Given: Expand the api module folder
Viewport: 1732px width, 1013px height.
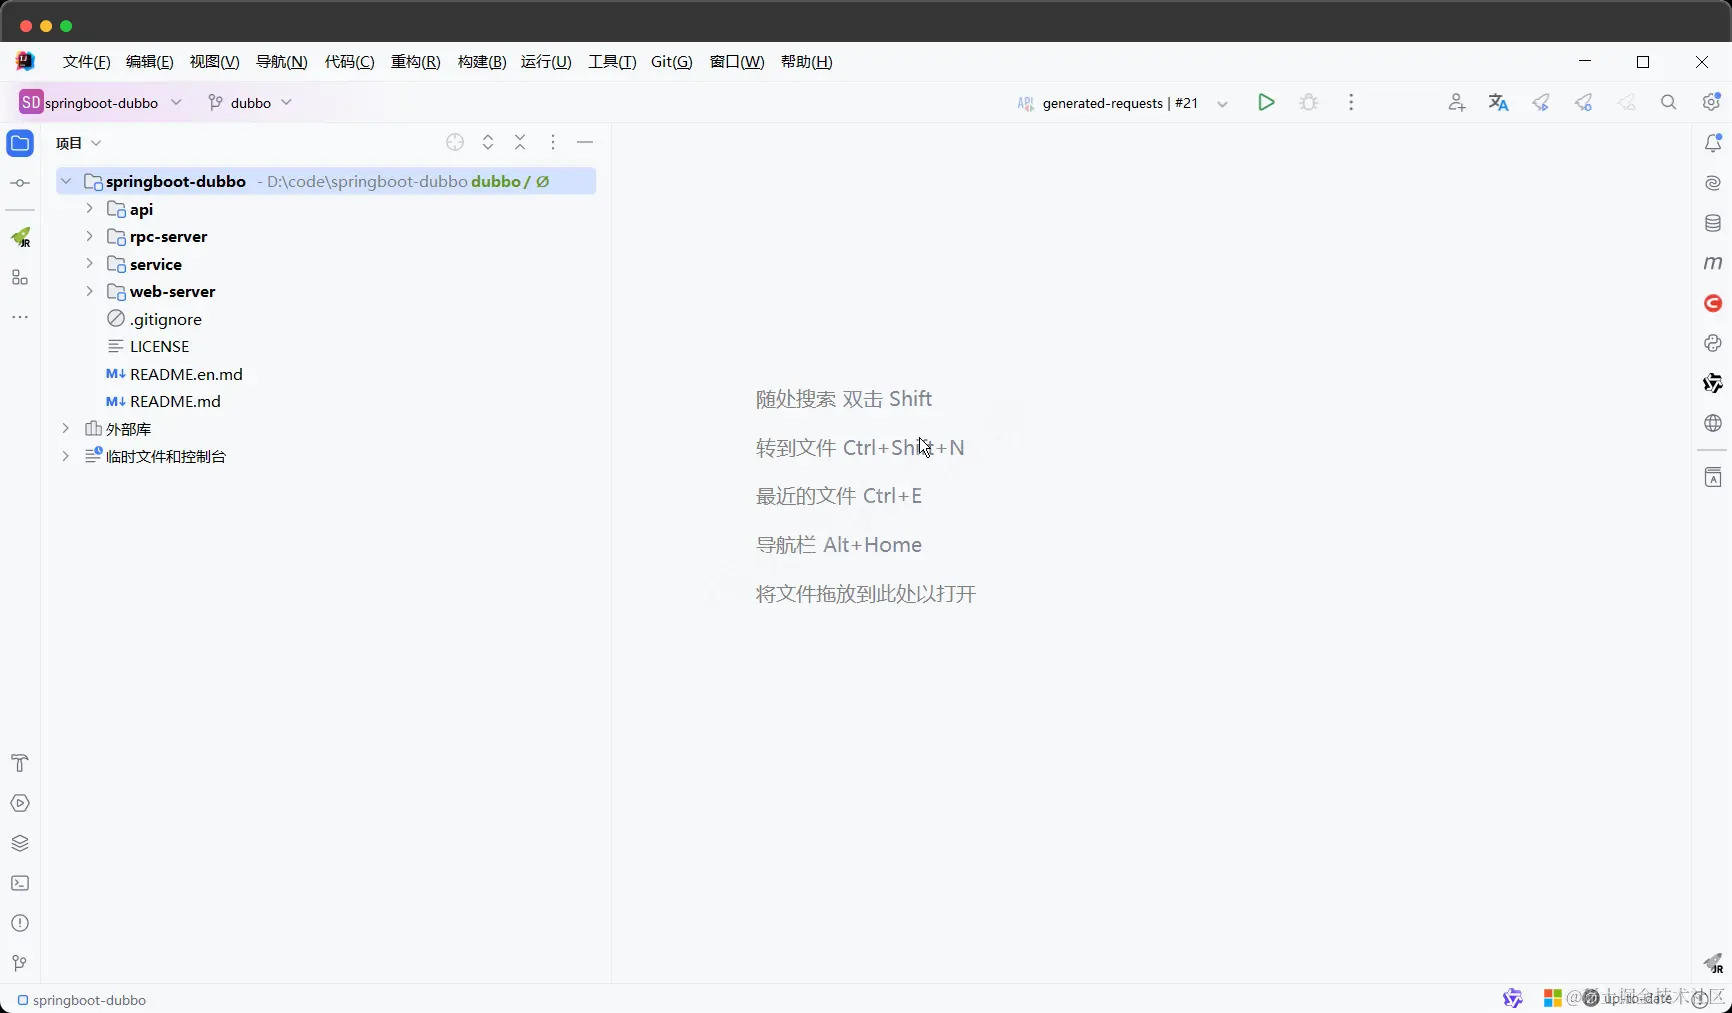Looking at the screenshot, I should point(90,208).
